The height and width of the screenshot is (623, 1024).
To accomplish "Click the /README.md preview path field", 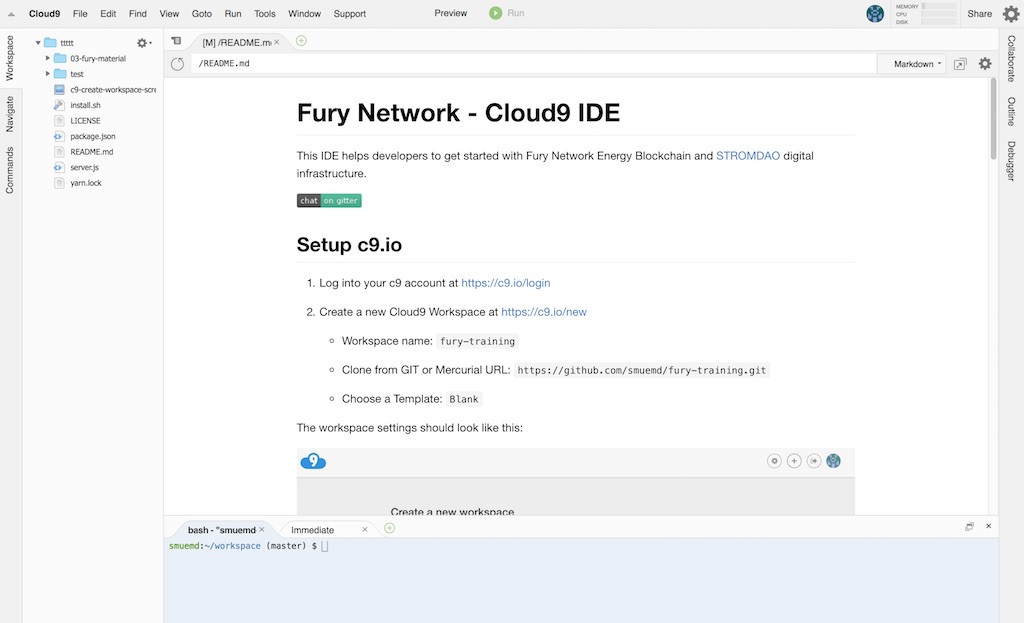I will [x=533, y=63].
